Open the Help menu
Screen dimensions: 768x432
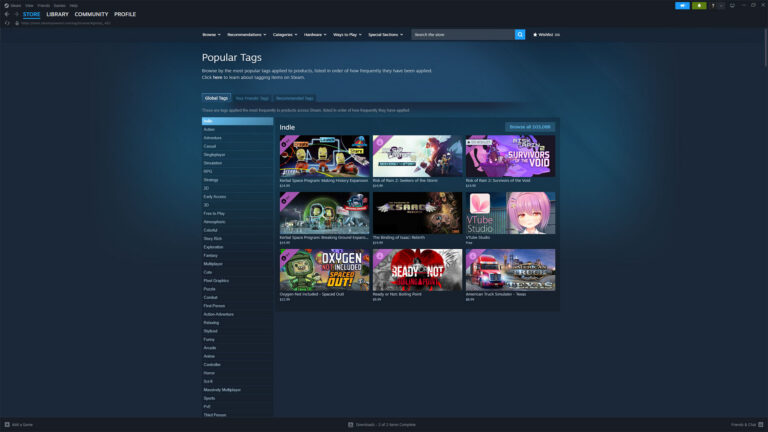[73, 5]
